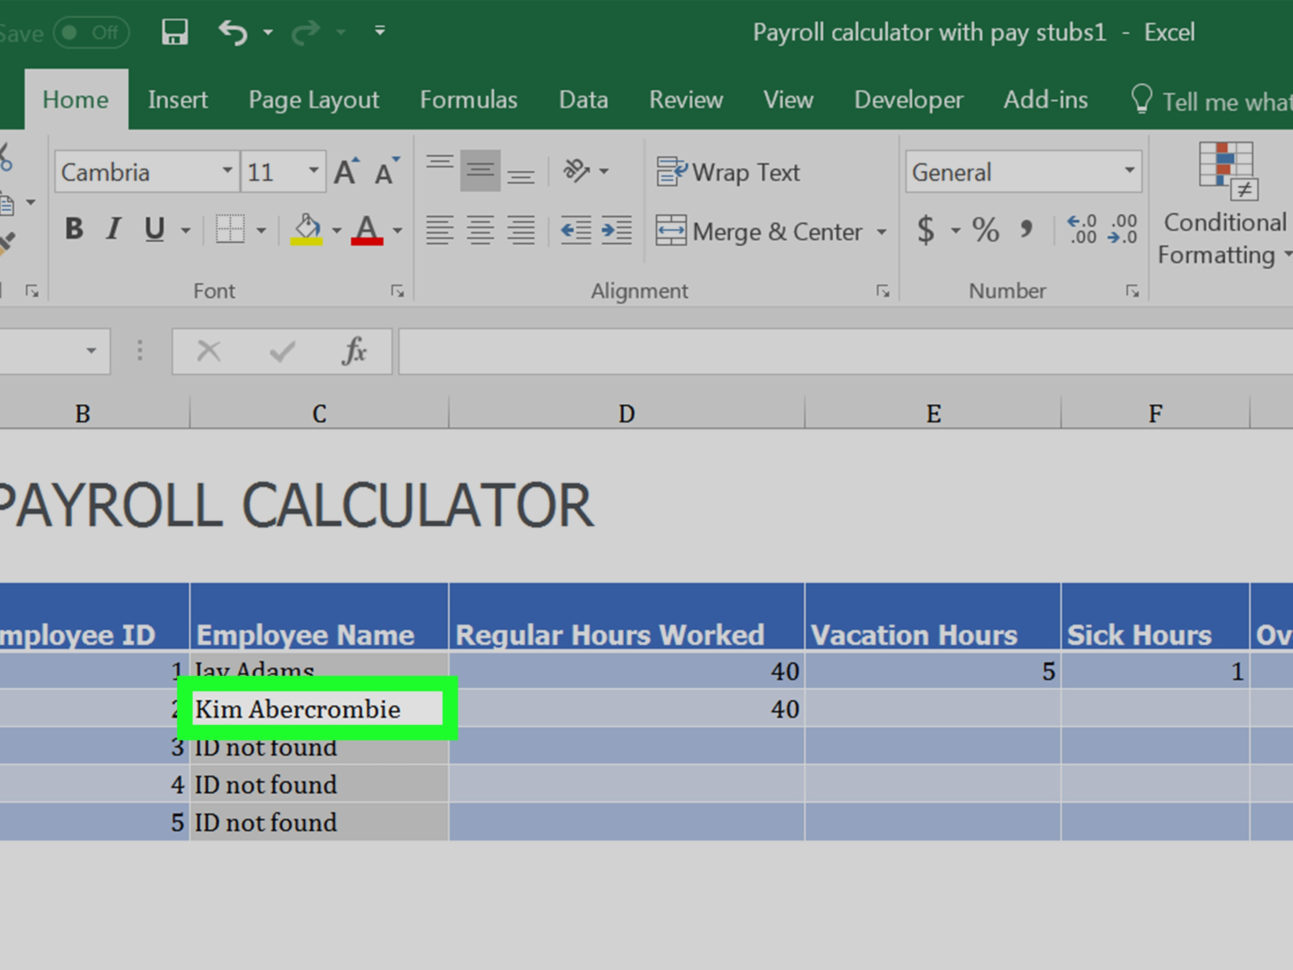Switch to the Formulas ribbon tab
Image resolution: width=1293 pixels, height=970 pixels.
pyautogui.click(x=468, y=99)
